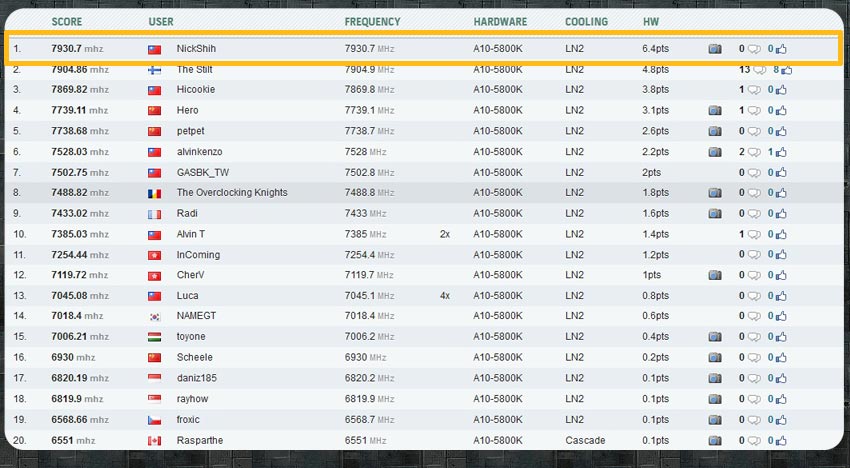Sort by the SCORE column header
The width and height of the screenshot is (850, 468).
tap(68, 21)
